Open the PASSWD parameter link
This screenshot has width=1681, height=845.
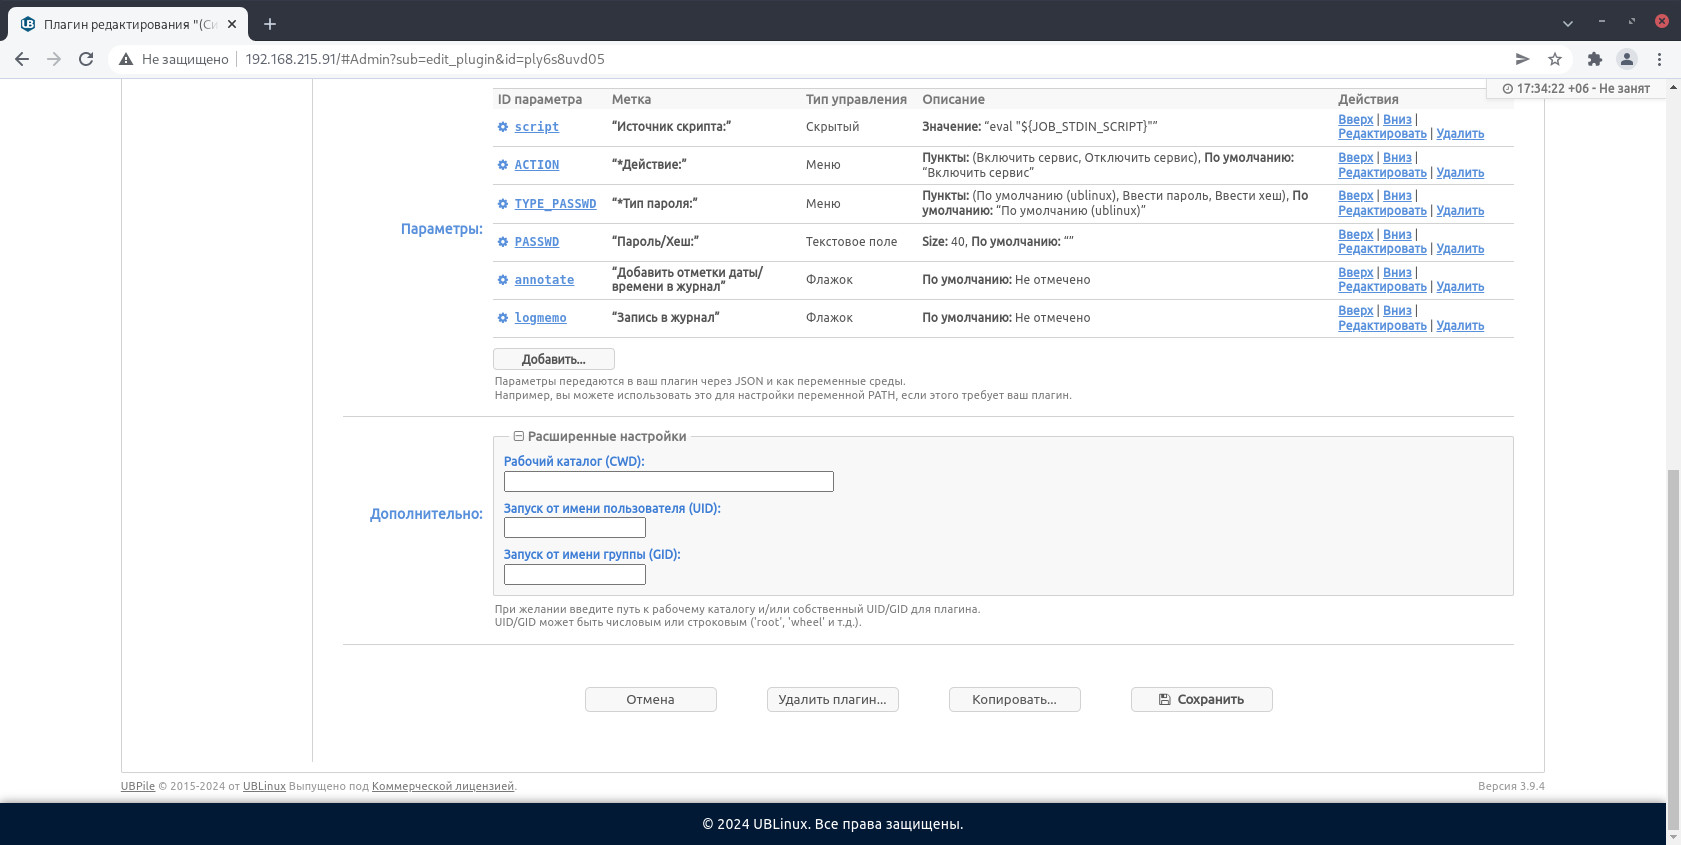537,242
